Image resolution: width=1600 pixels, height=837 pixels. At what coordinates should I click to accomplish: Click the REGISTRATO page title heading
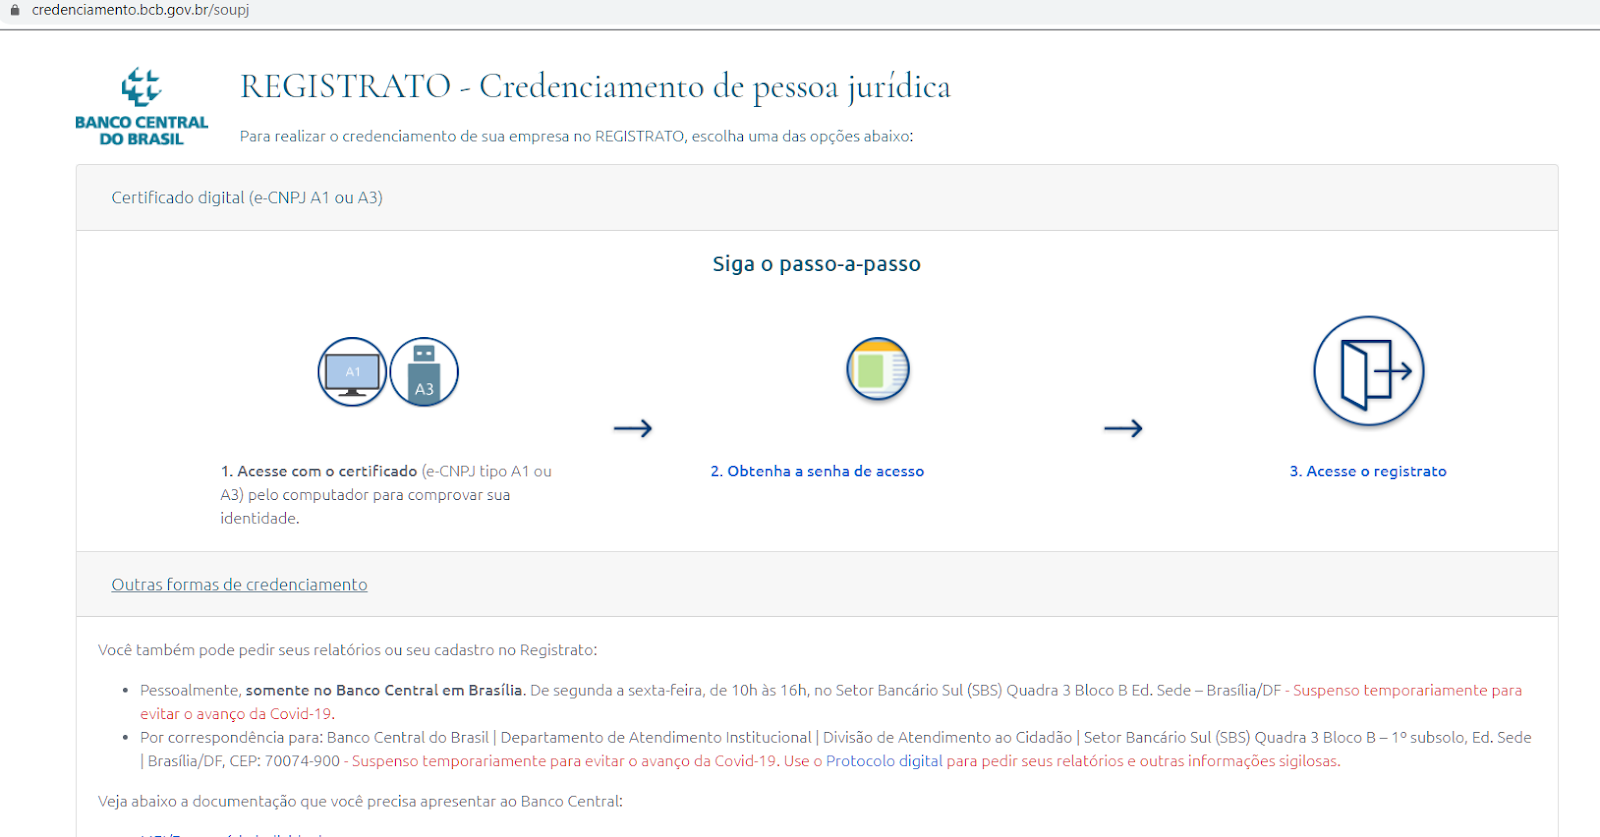click(x=594, y=87)
